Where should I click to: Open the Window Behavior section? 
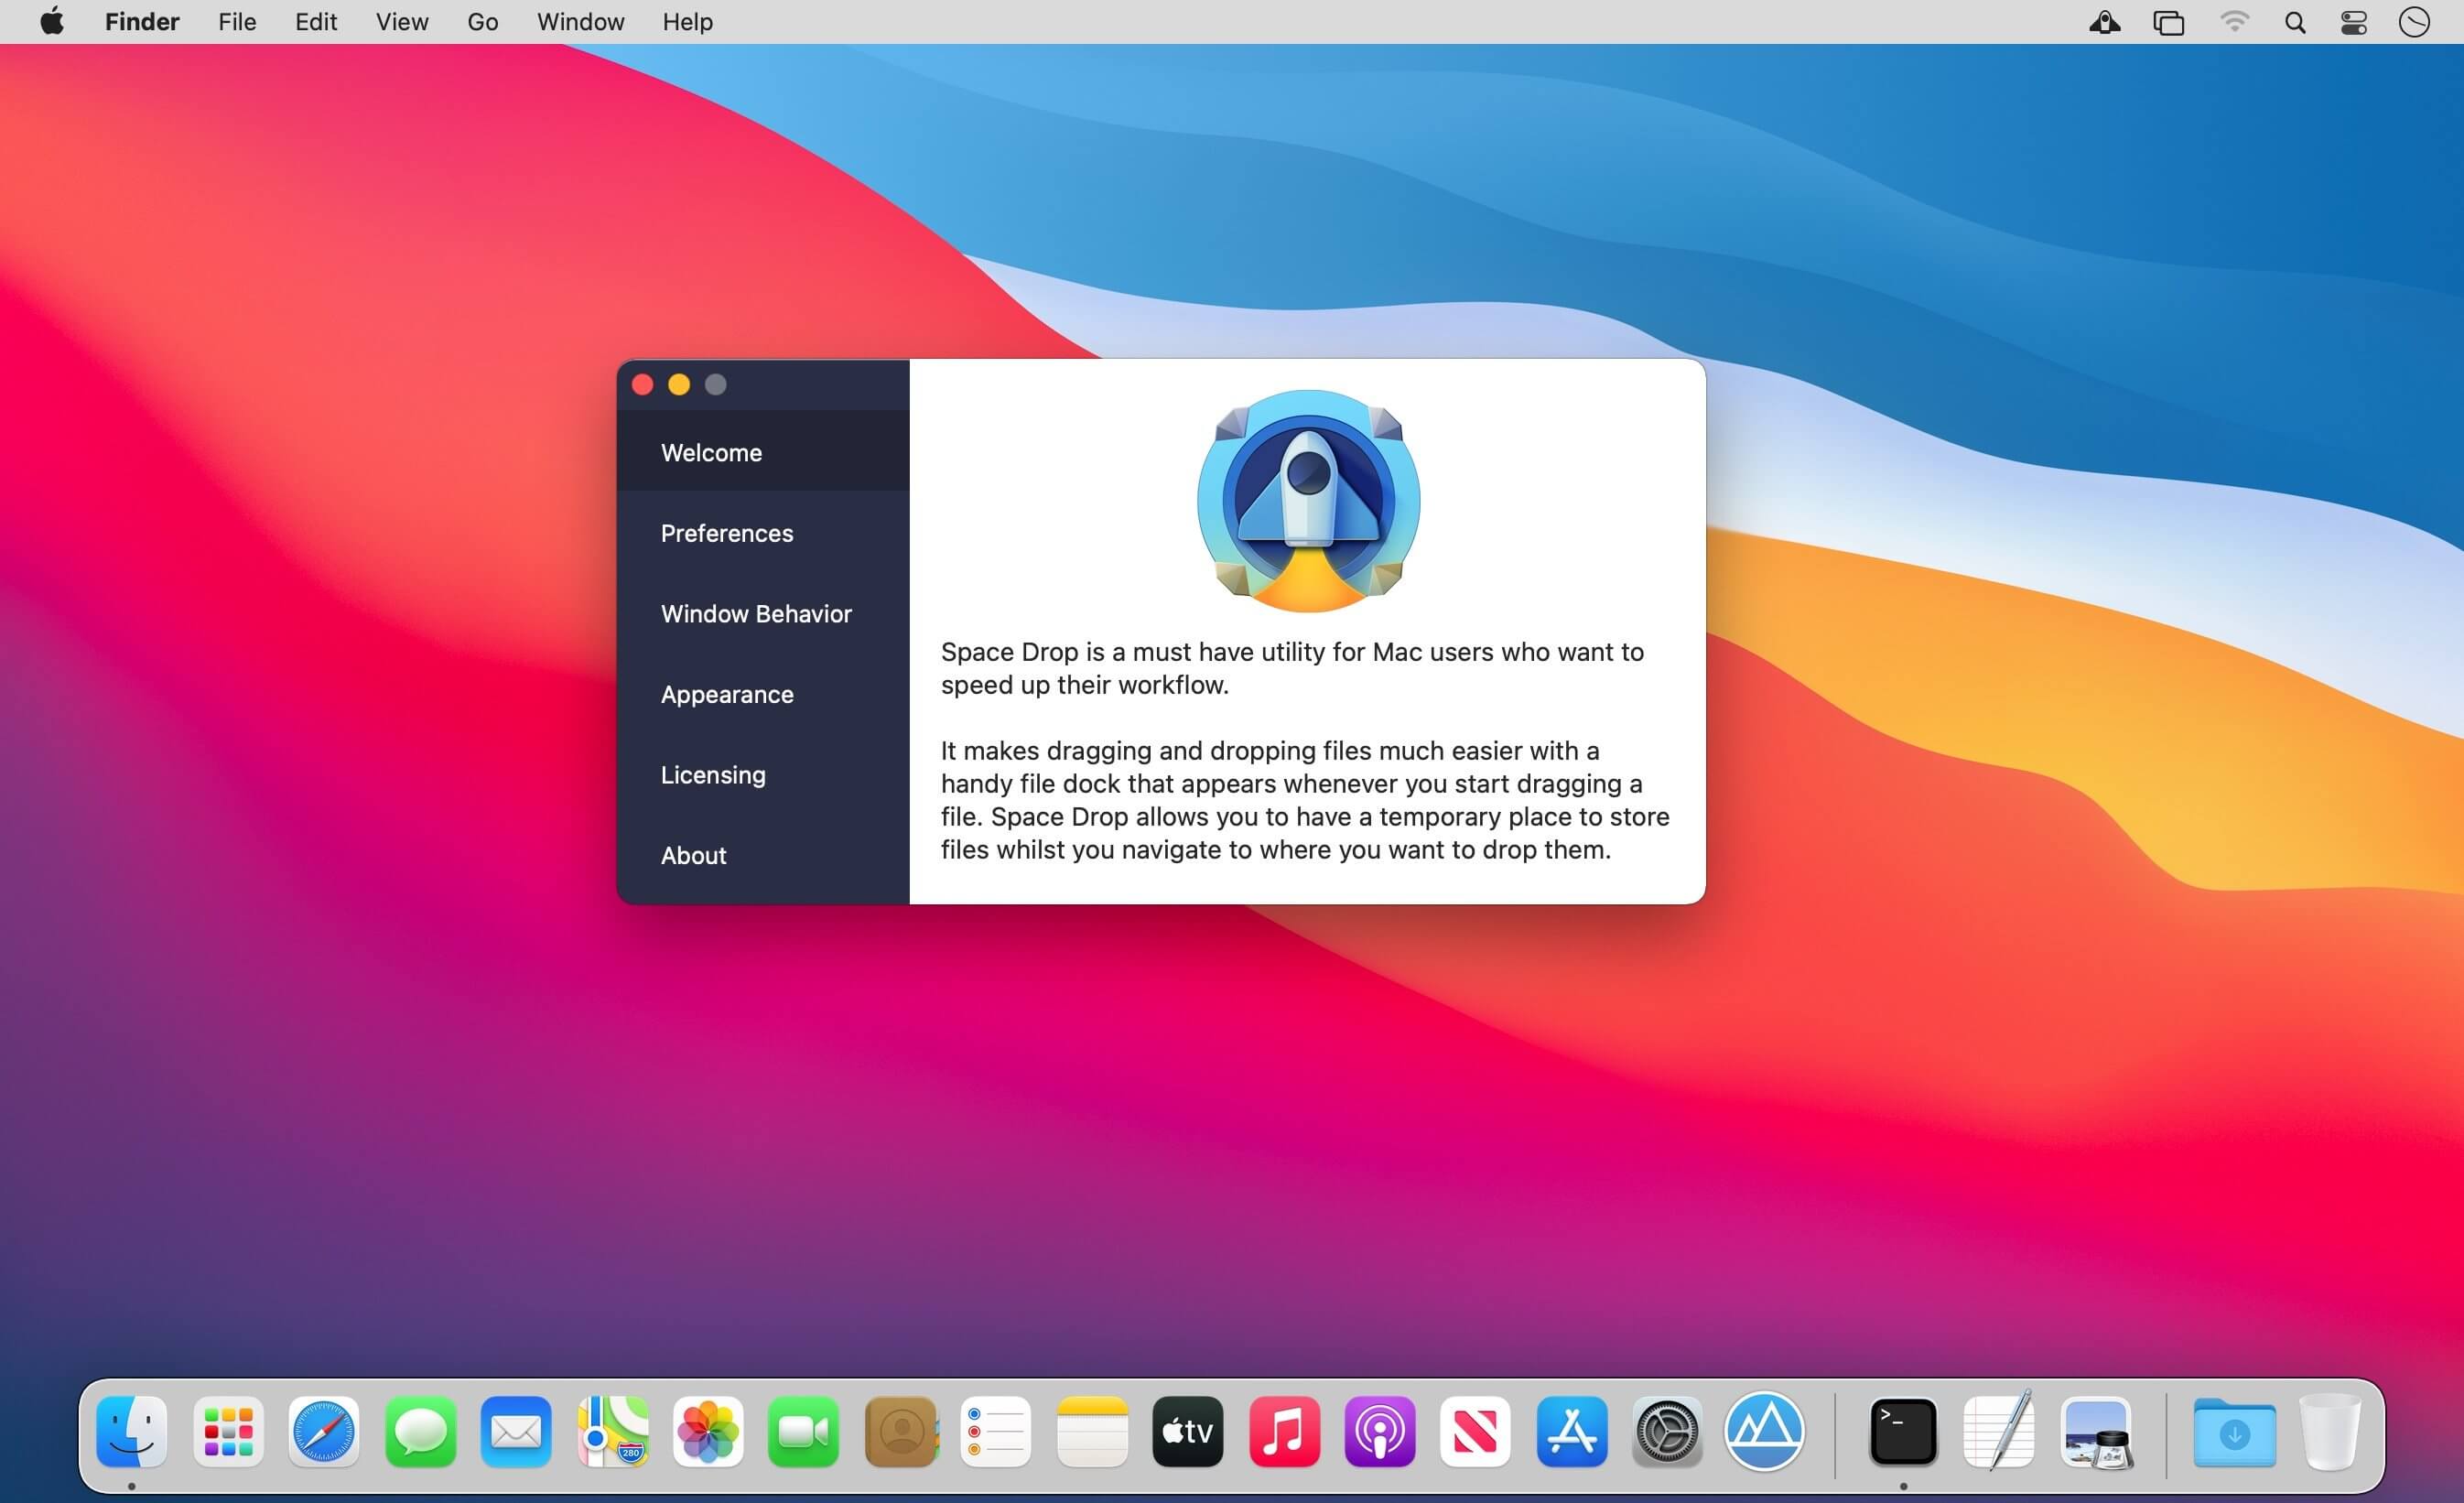tap(762, 613)
